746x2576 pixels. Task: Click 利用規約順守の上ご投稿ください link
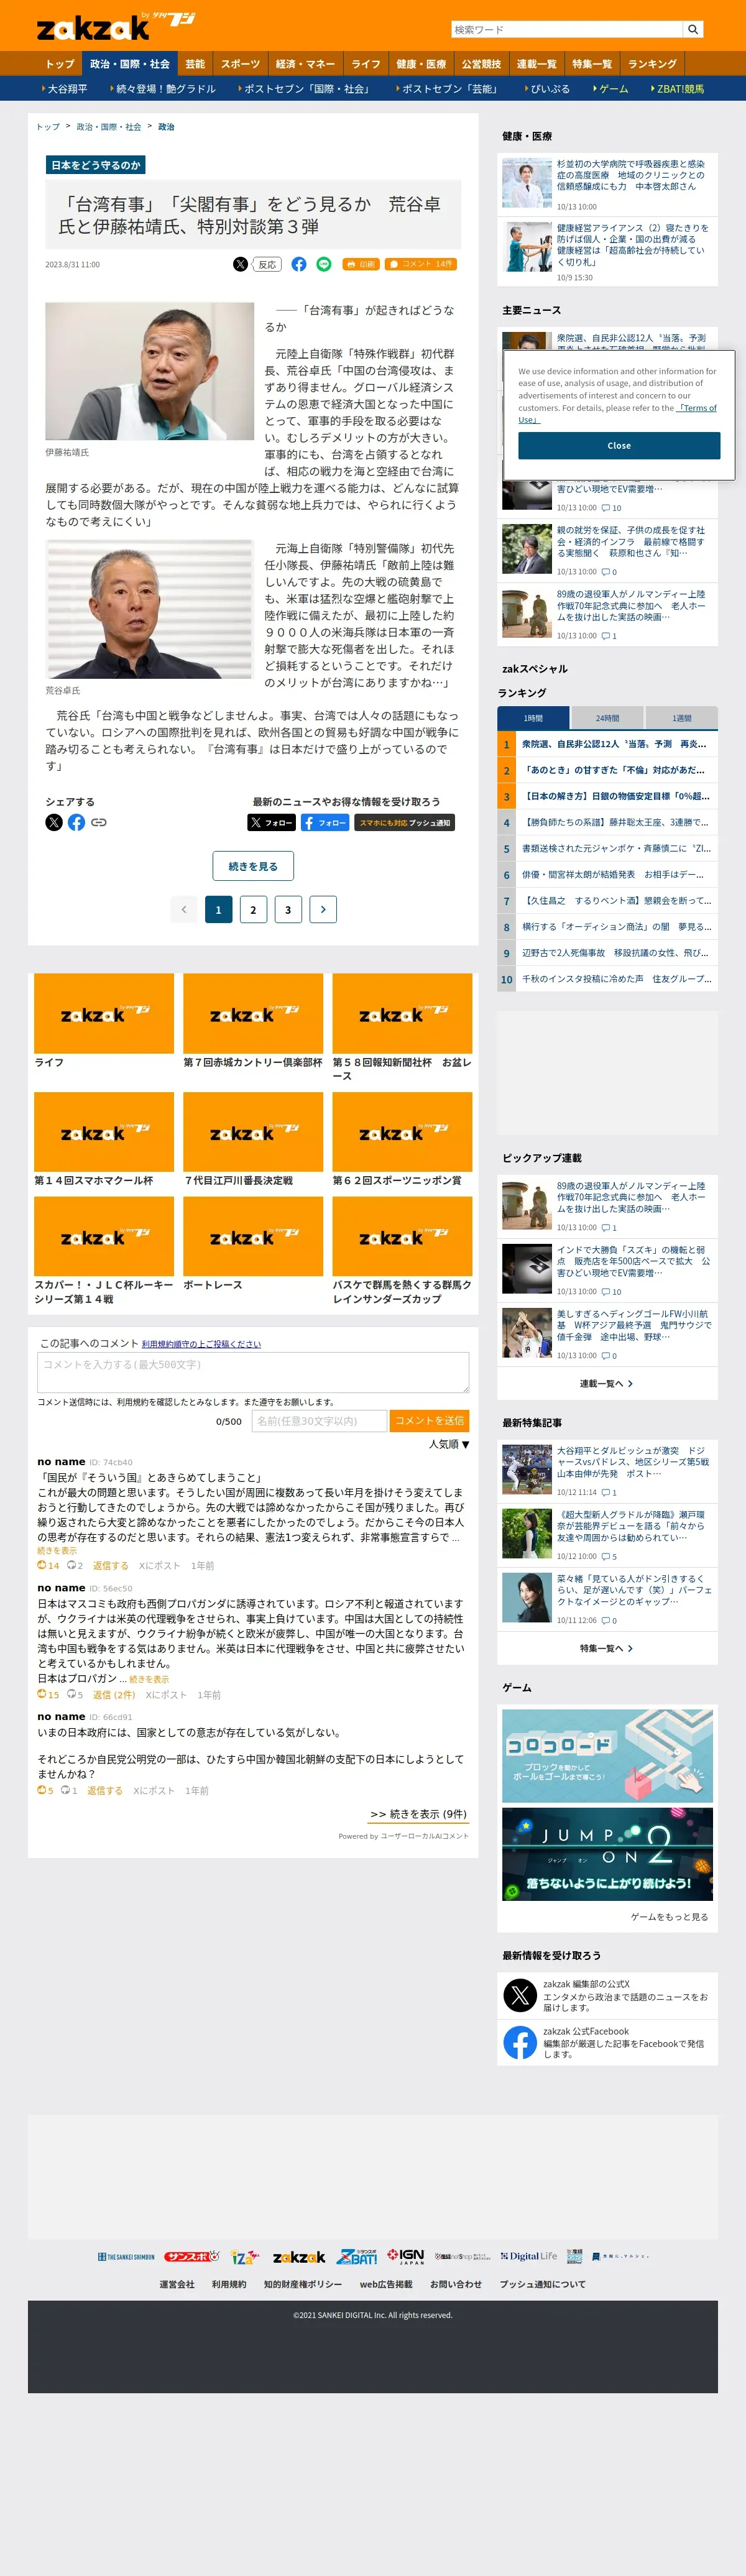(x=201, y=1344)
